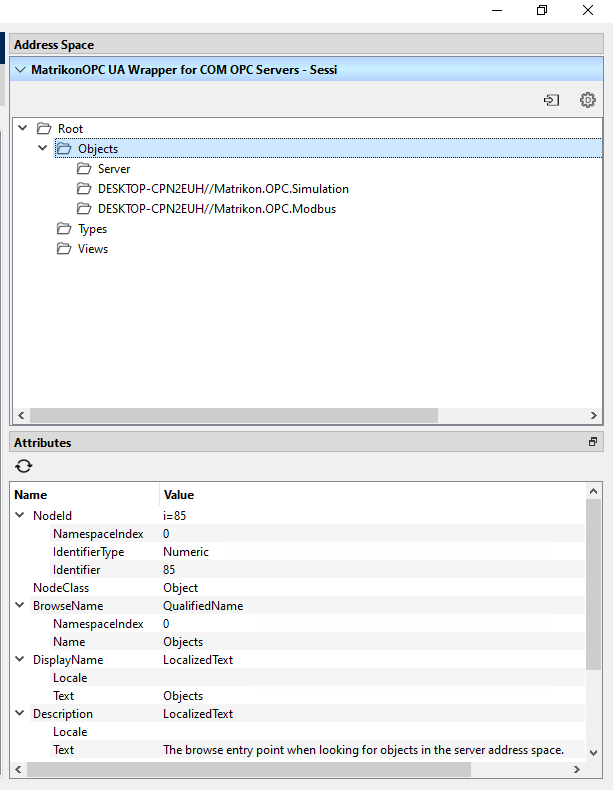The image size is (613, 790).
Task: Click the Address Space panel title
Action: 54,45
